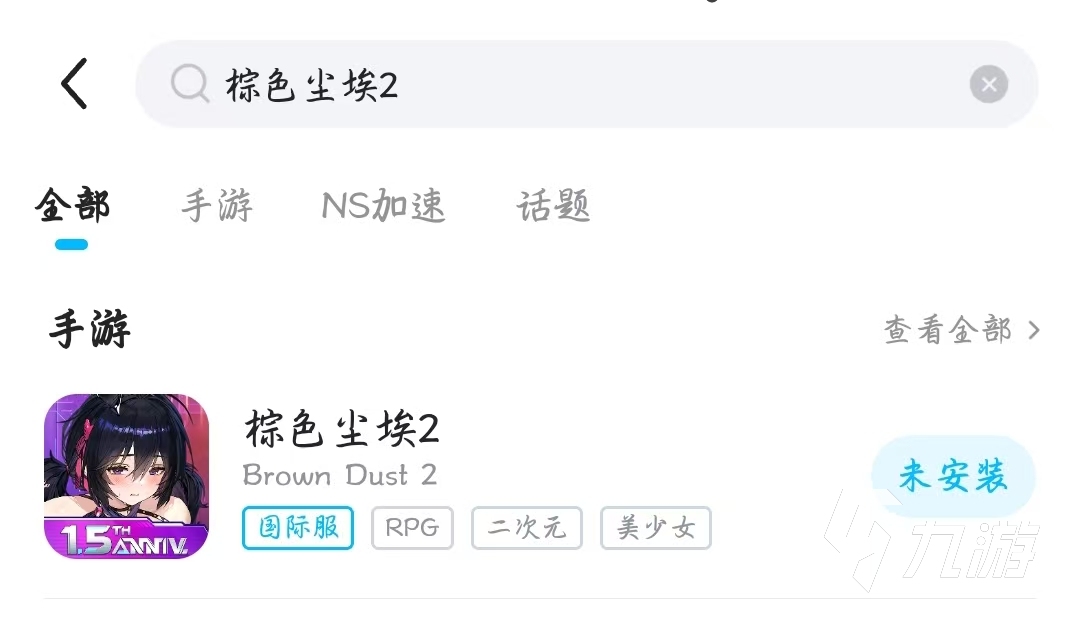The image size is (1080, 623).
Task: Open the NS加速 tab
Action: coord(384,205)
